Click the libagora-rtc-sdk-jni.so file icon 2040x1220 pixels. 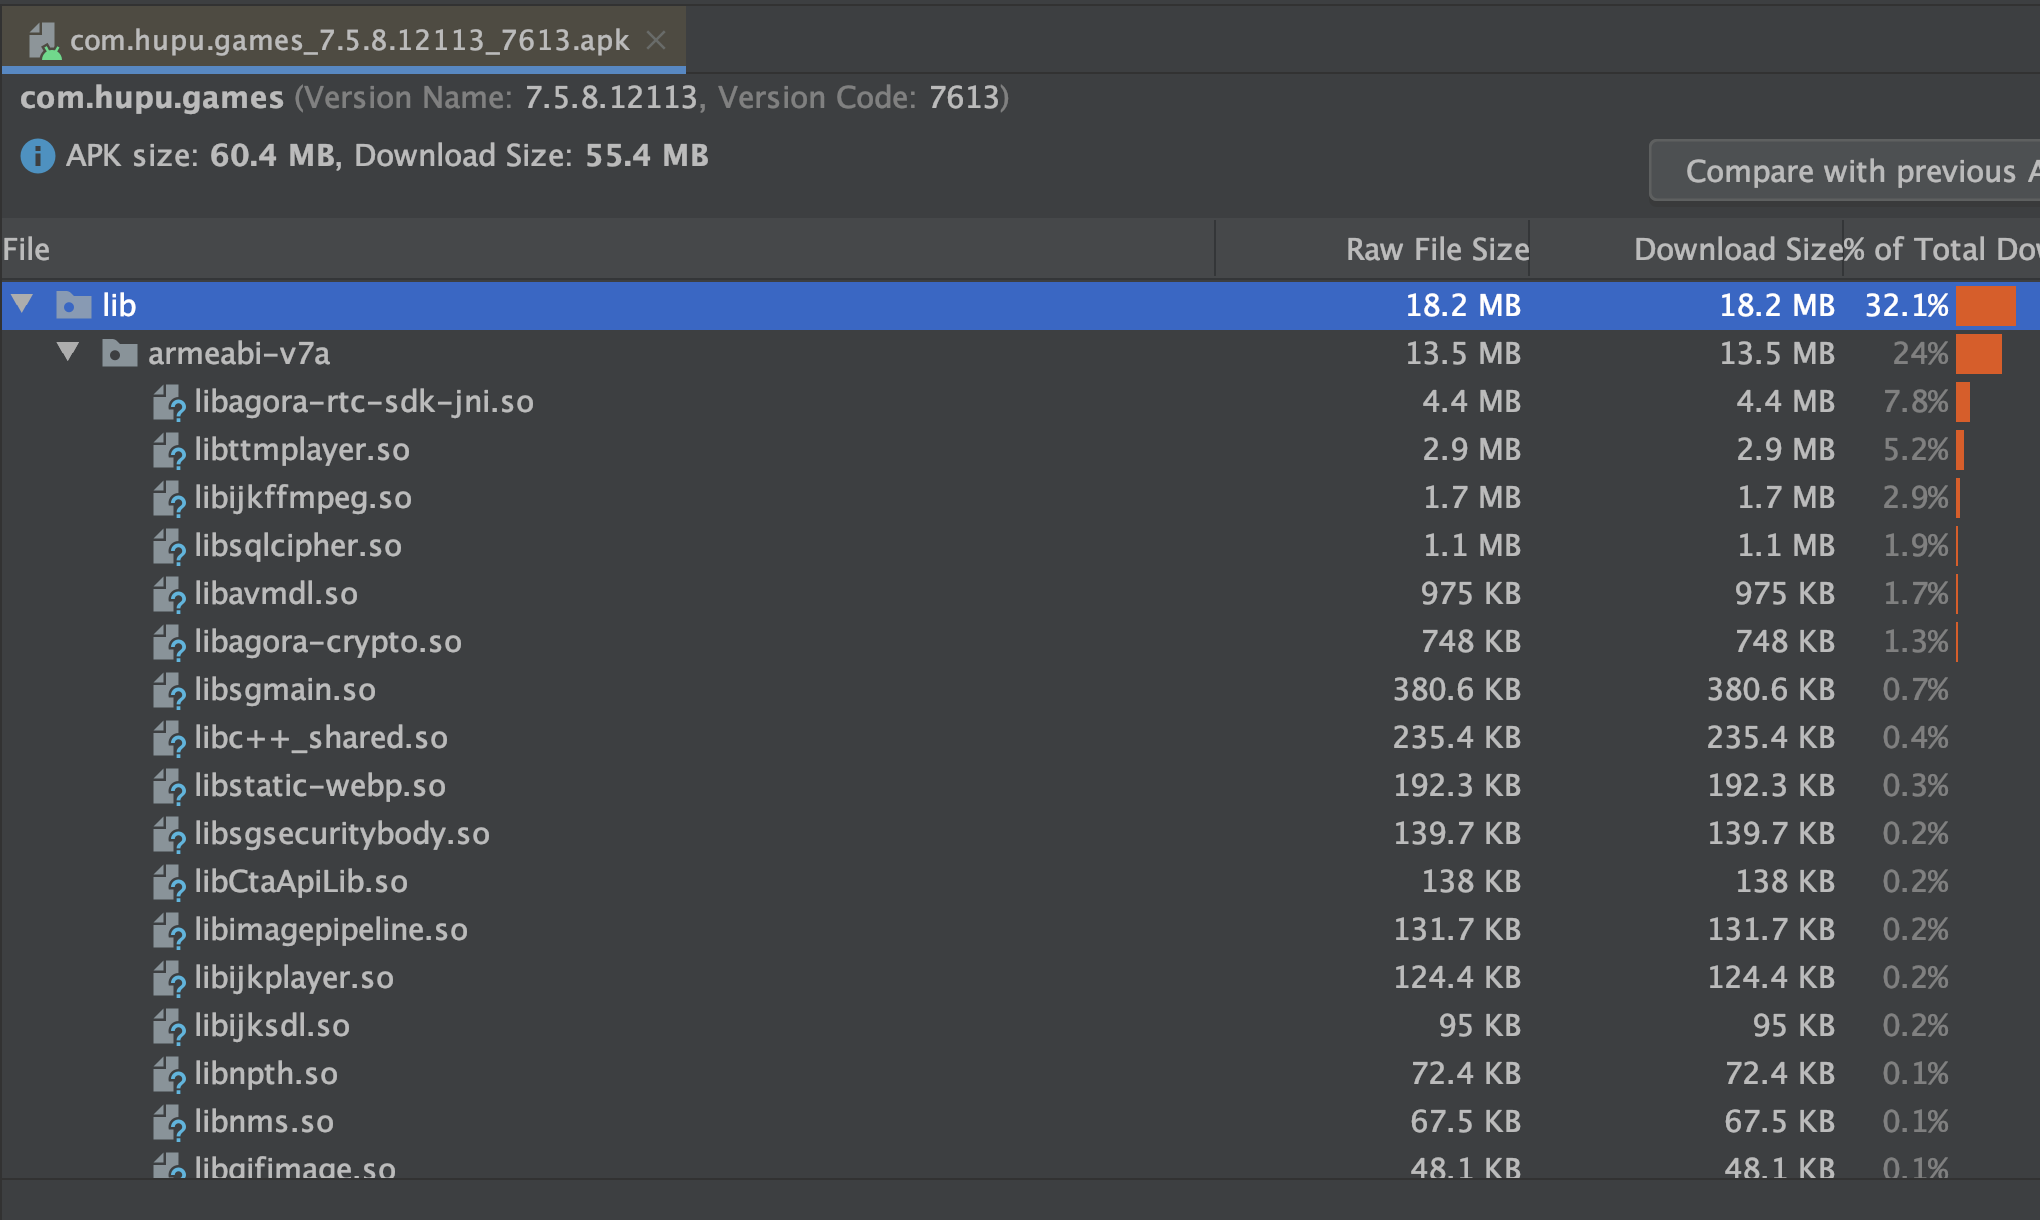click(x=169, y=403)
